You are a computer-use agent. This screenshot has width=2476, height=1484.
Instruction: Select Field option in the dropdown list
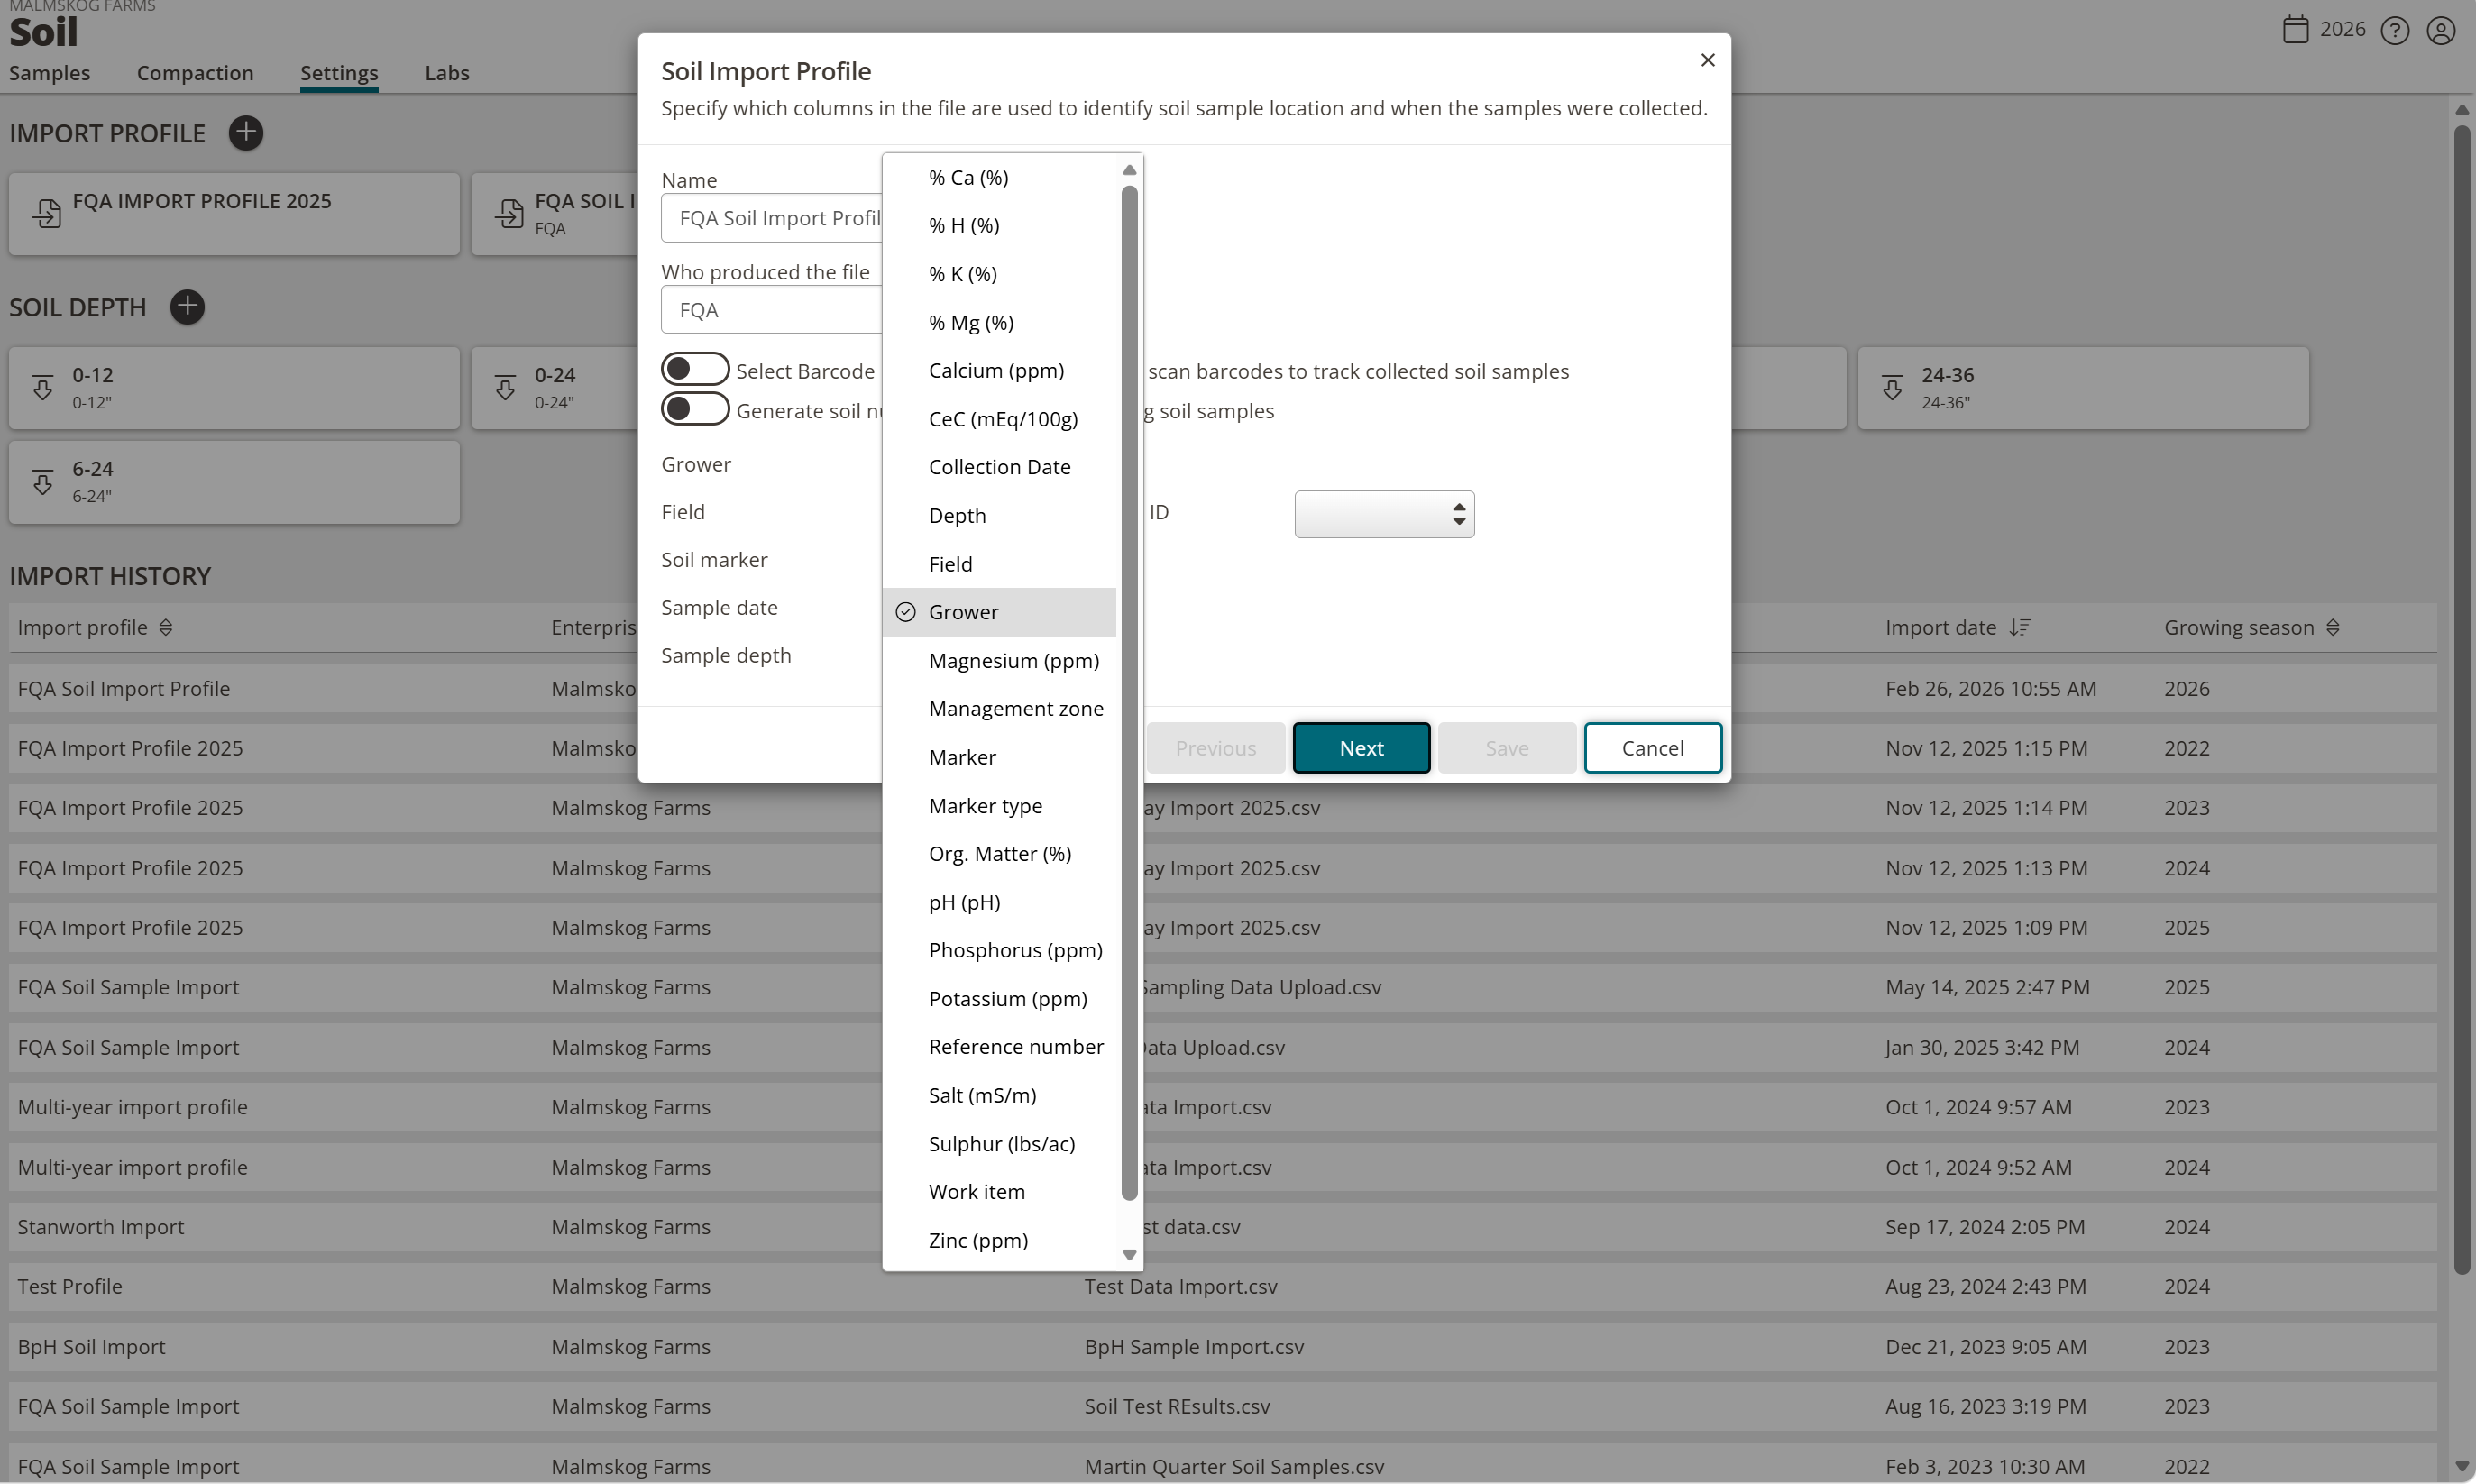coord(999,564)
